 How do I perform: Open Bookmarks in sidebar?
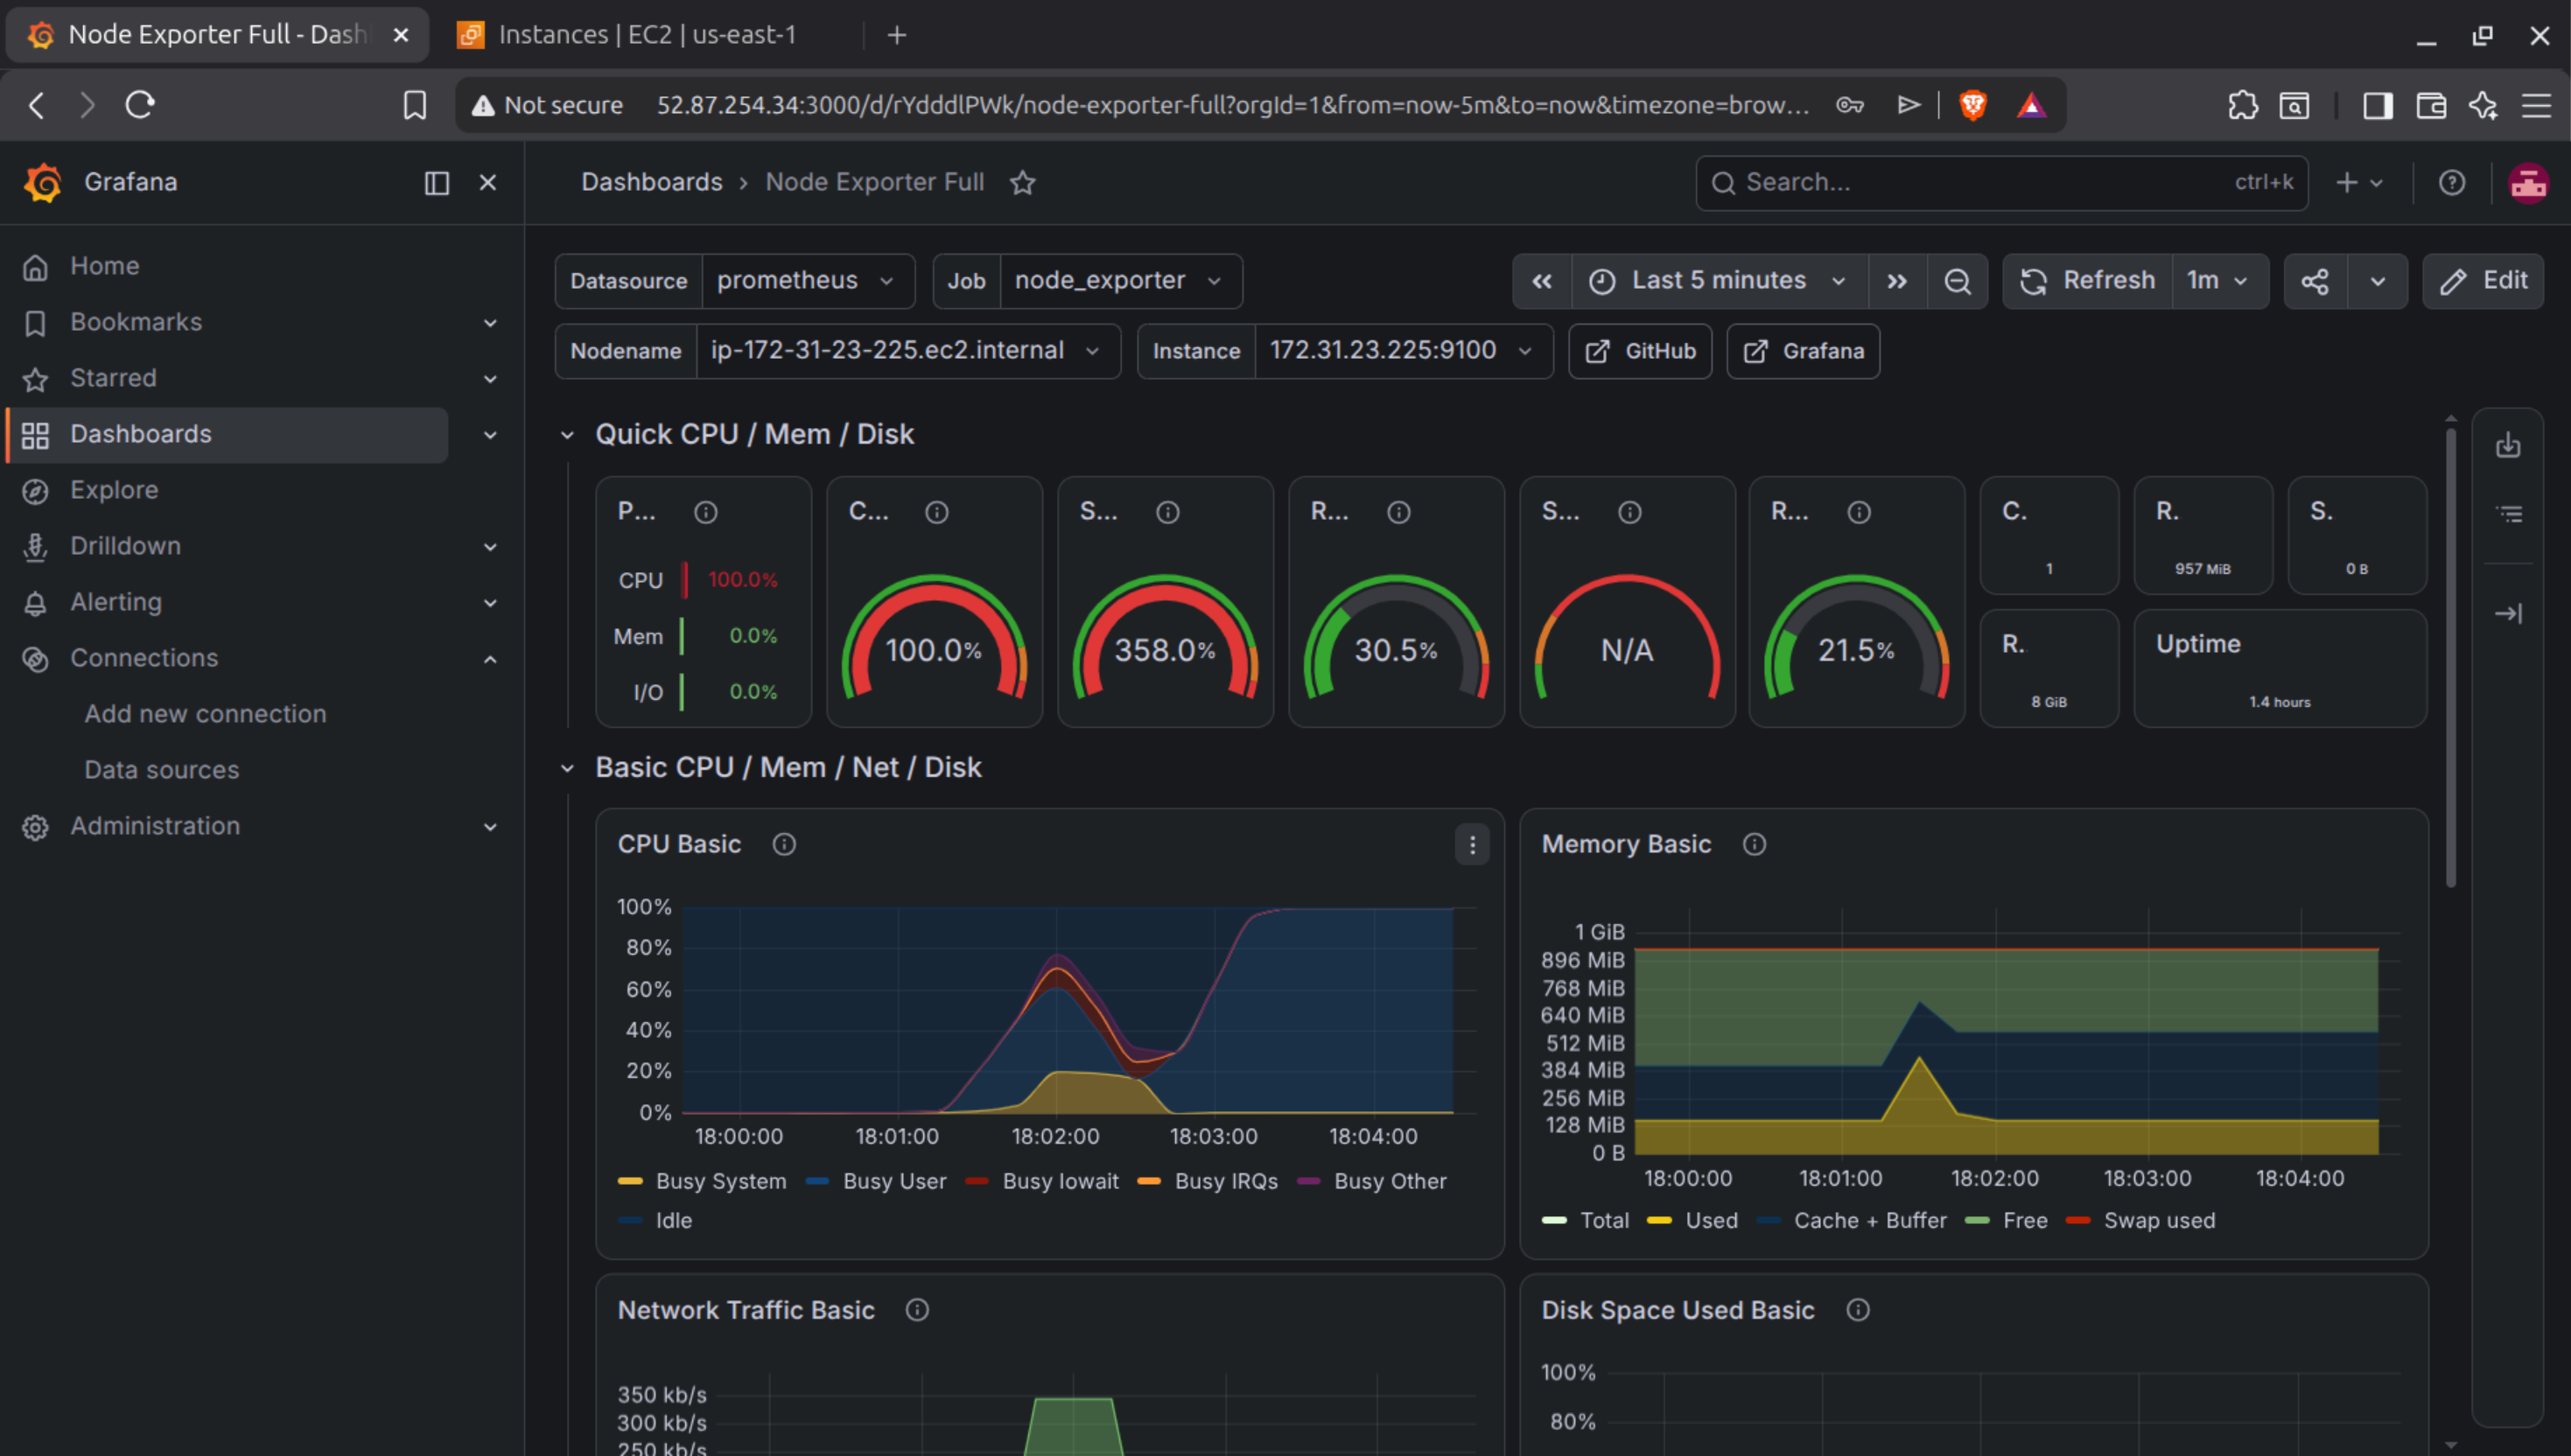click(136, 322)
